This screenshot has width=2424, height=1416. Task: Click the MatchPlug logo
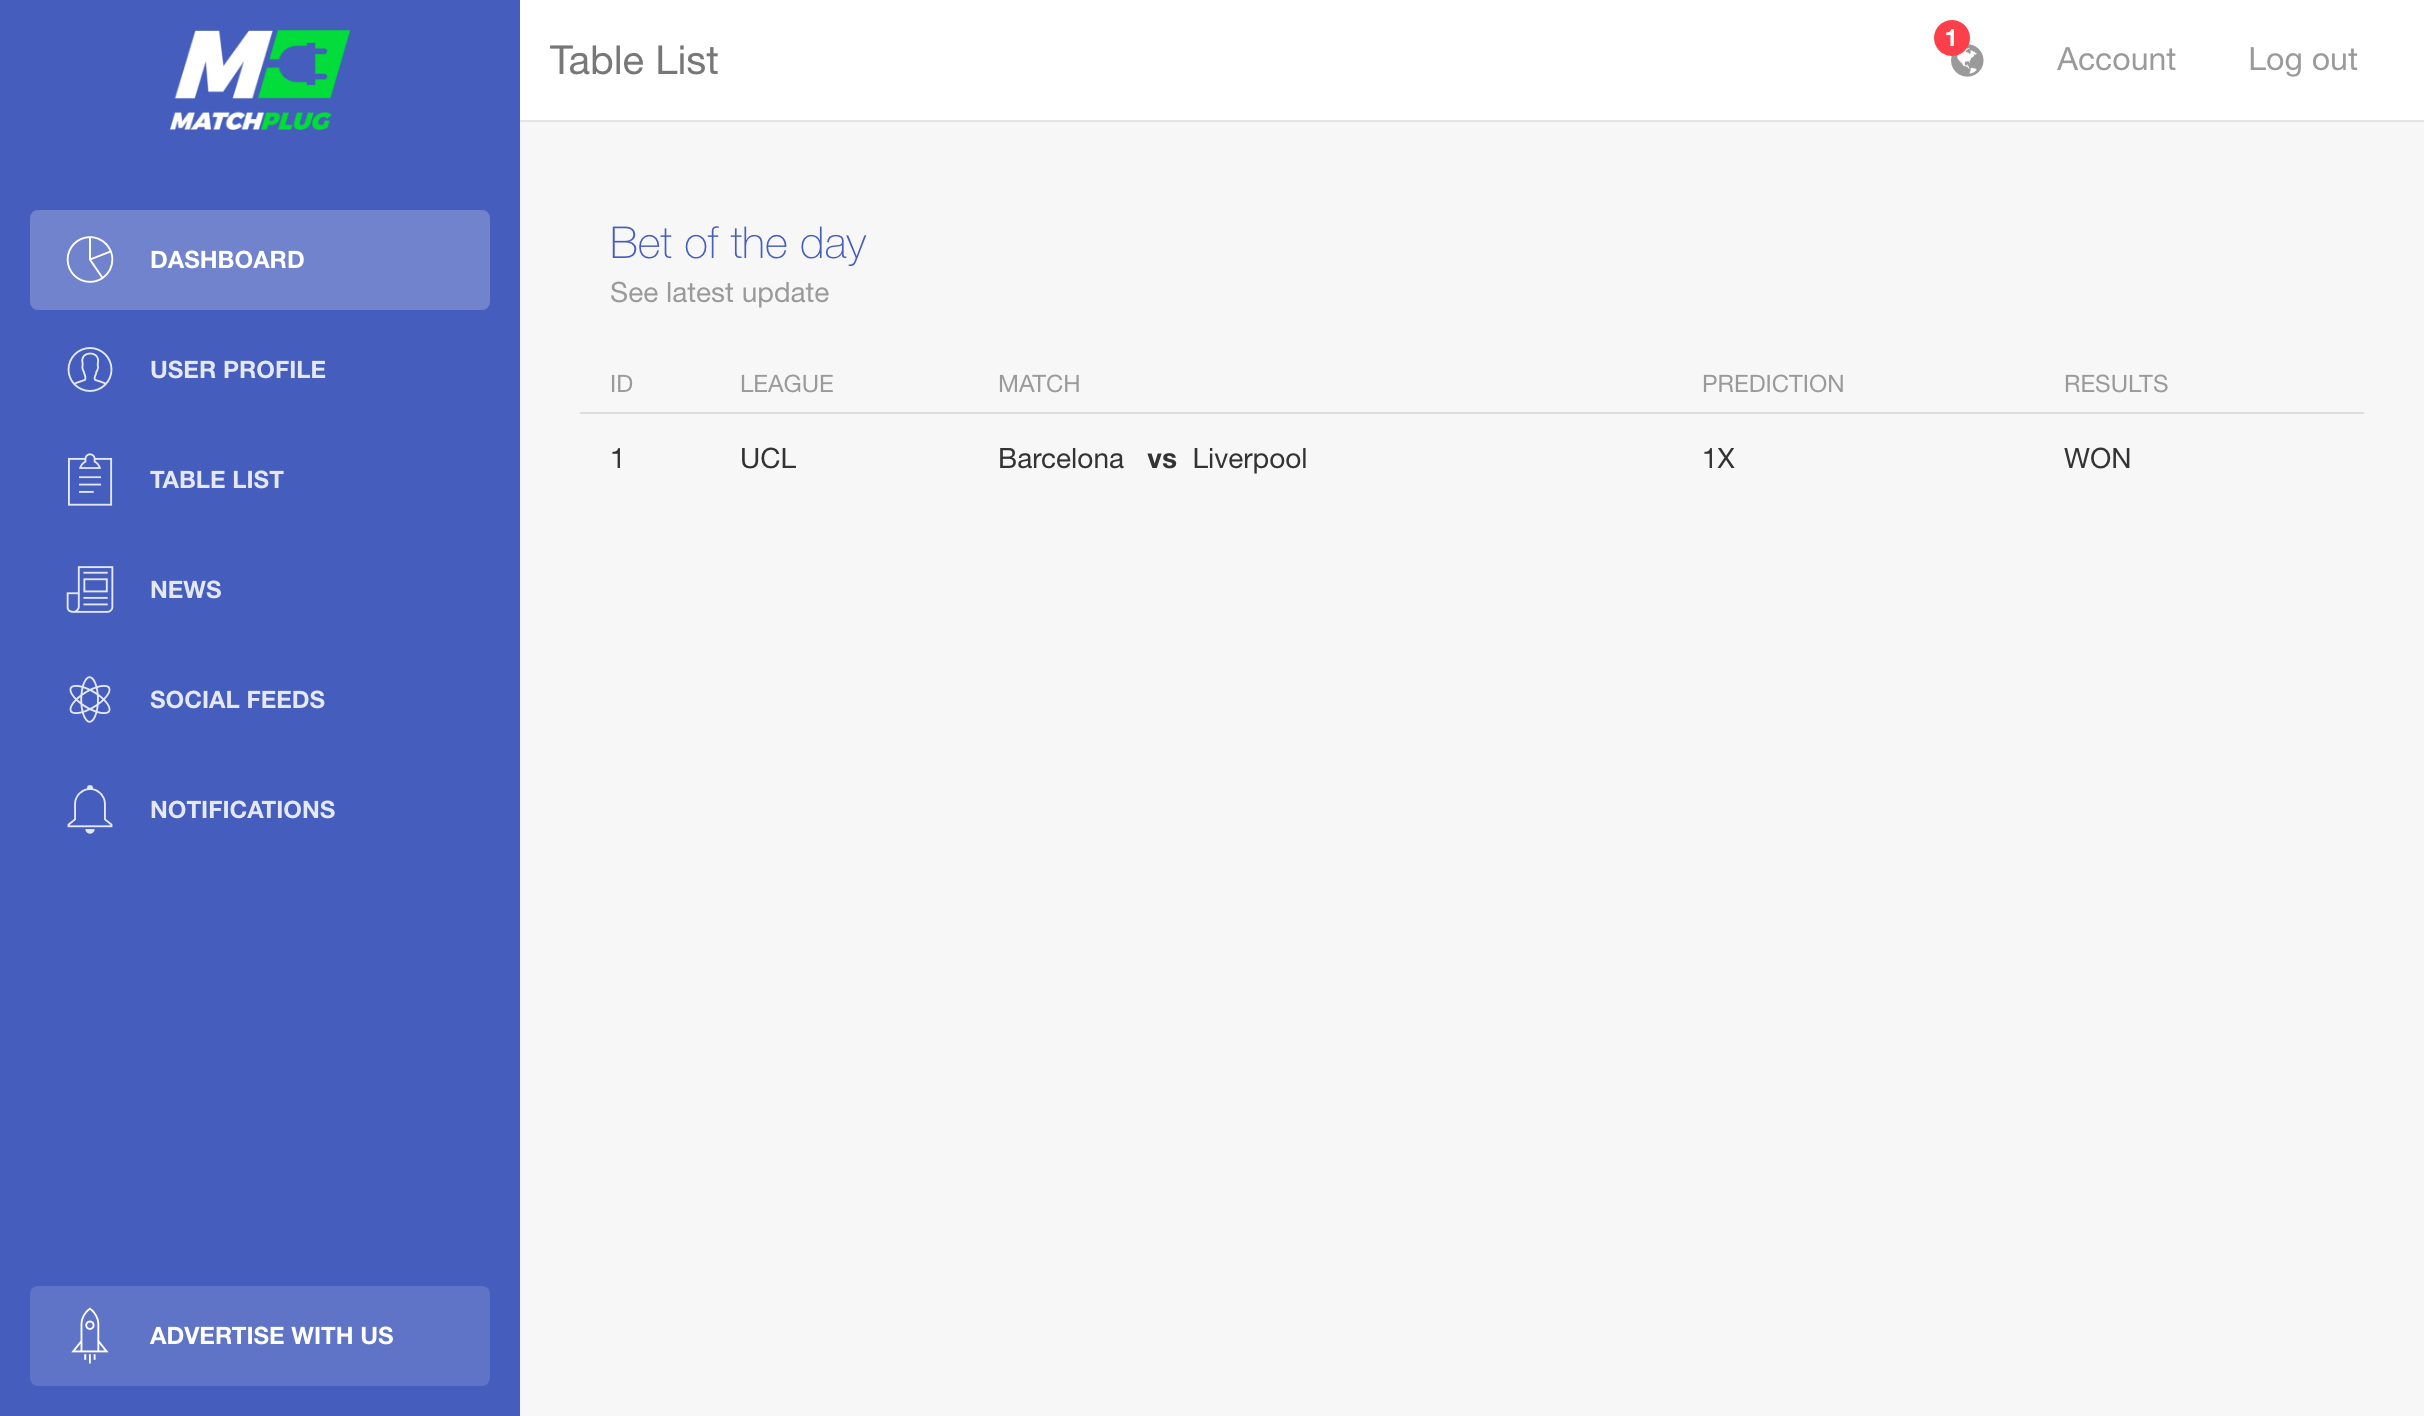click(260, 80)
